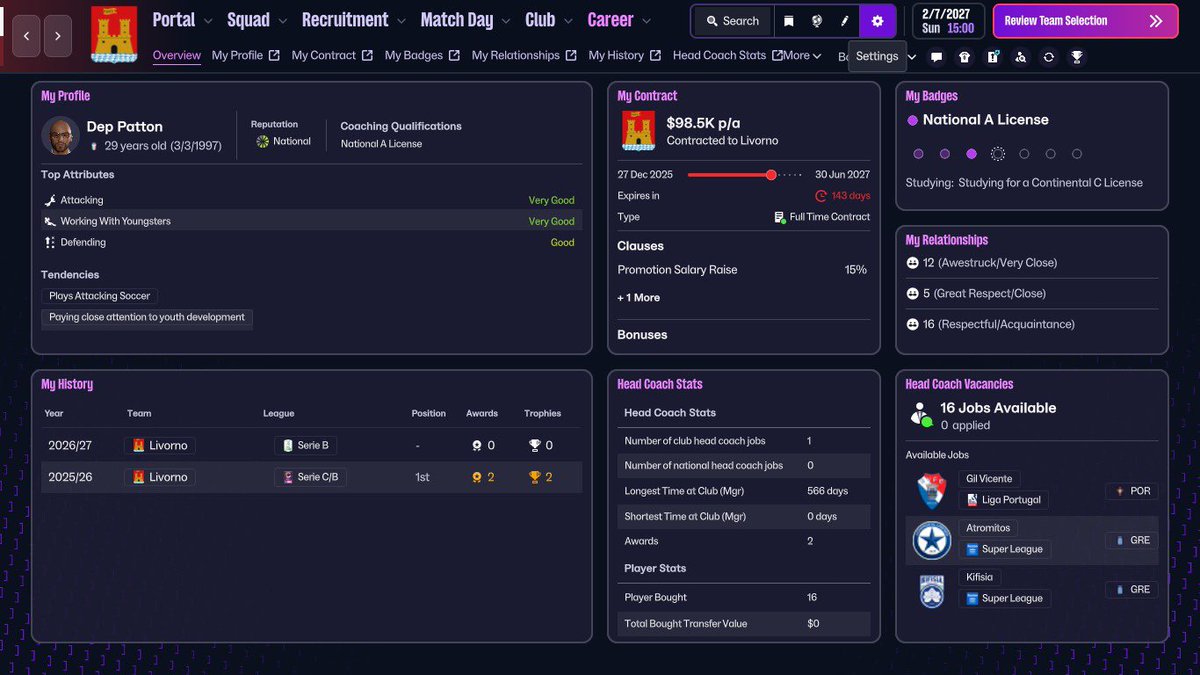This screenshot has width=1200, height=675.
Task: Expand the More tabs dropdown
Action: tap(803, 56)
